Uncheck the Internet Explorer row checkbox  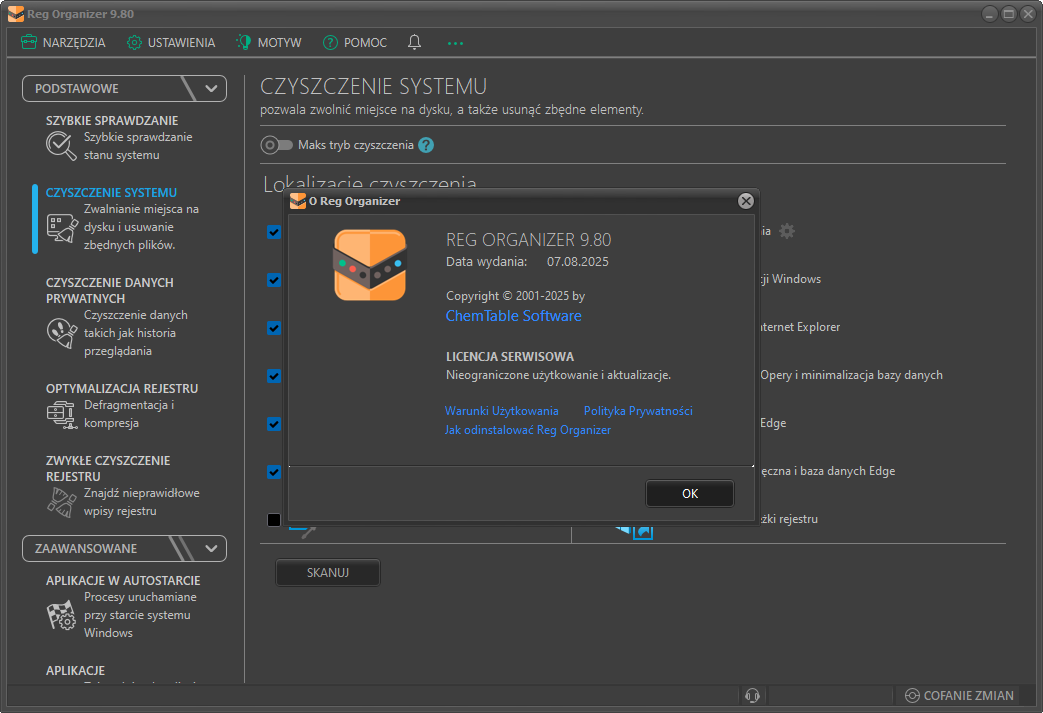pos(273,328)
